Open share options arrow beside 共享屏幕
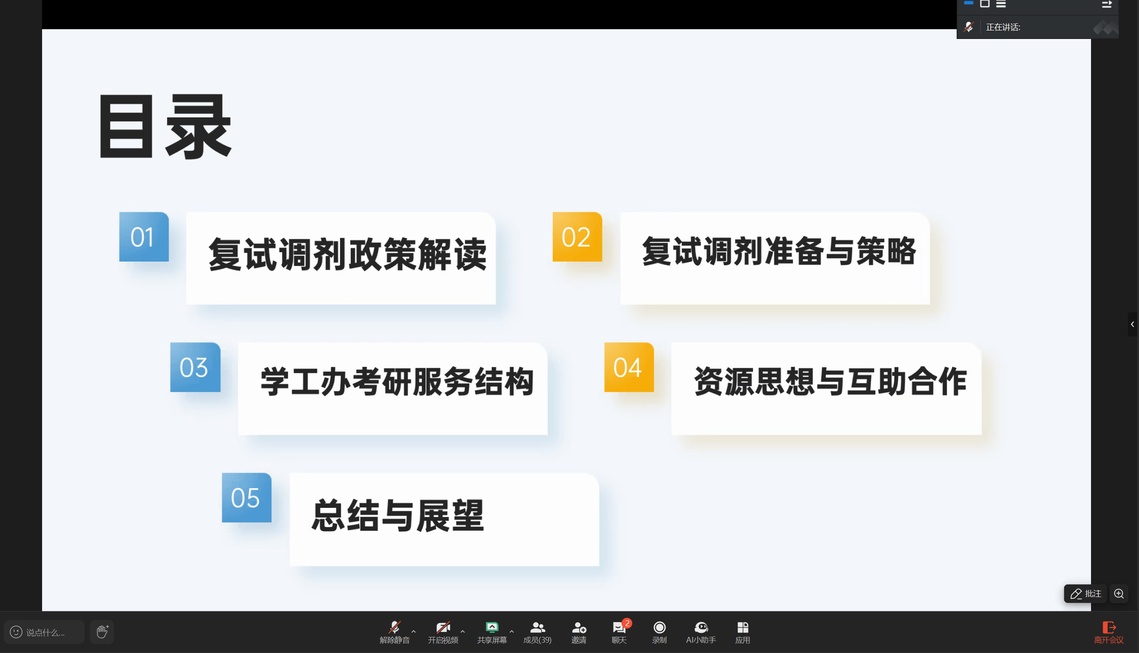Viewport: 1139px width, 653px height. [511, 631]
